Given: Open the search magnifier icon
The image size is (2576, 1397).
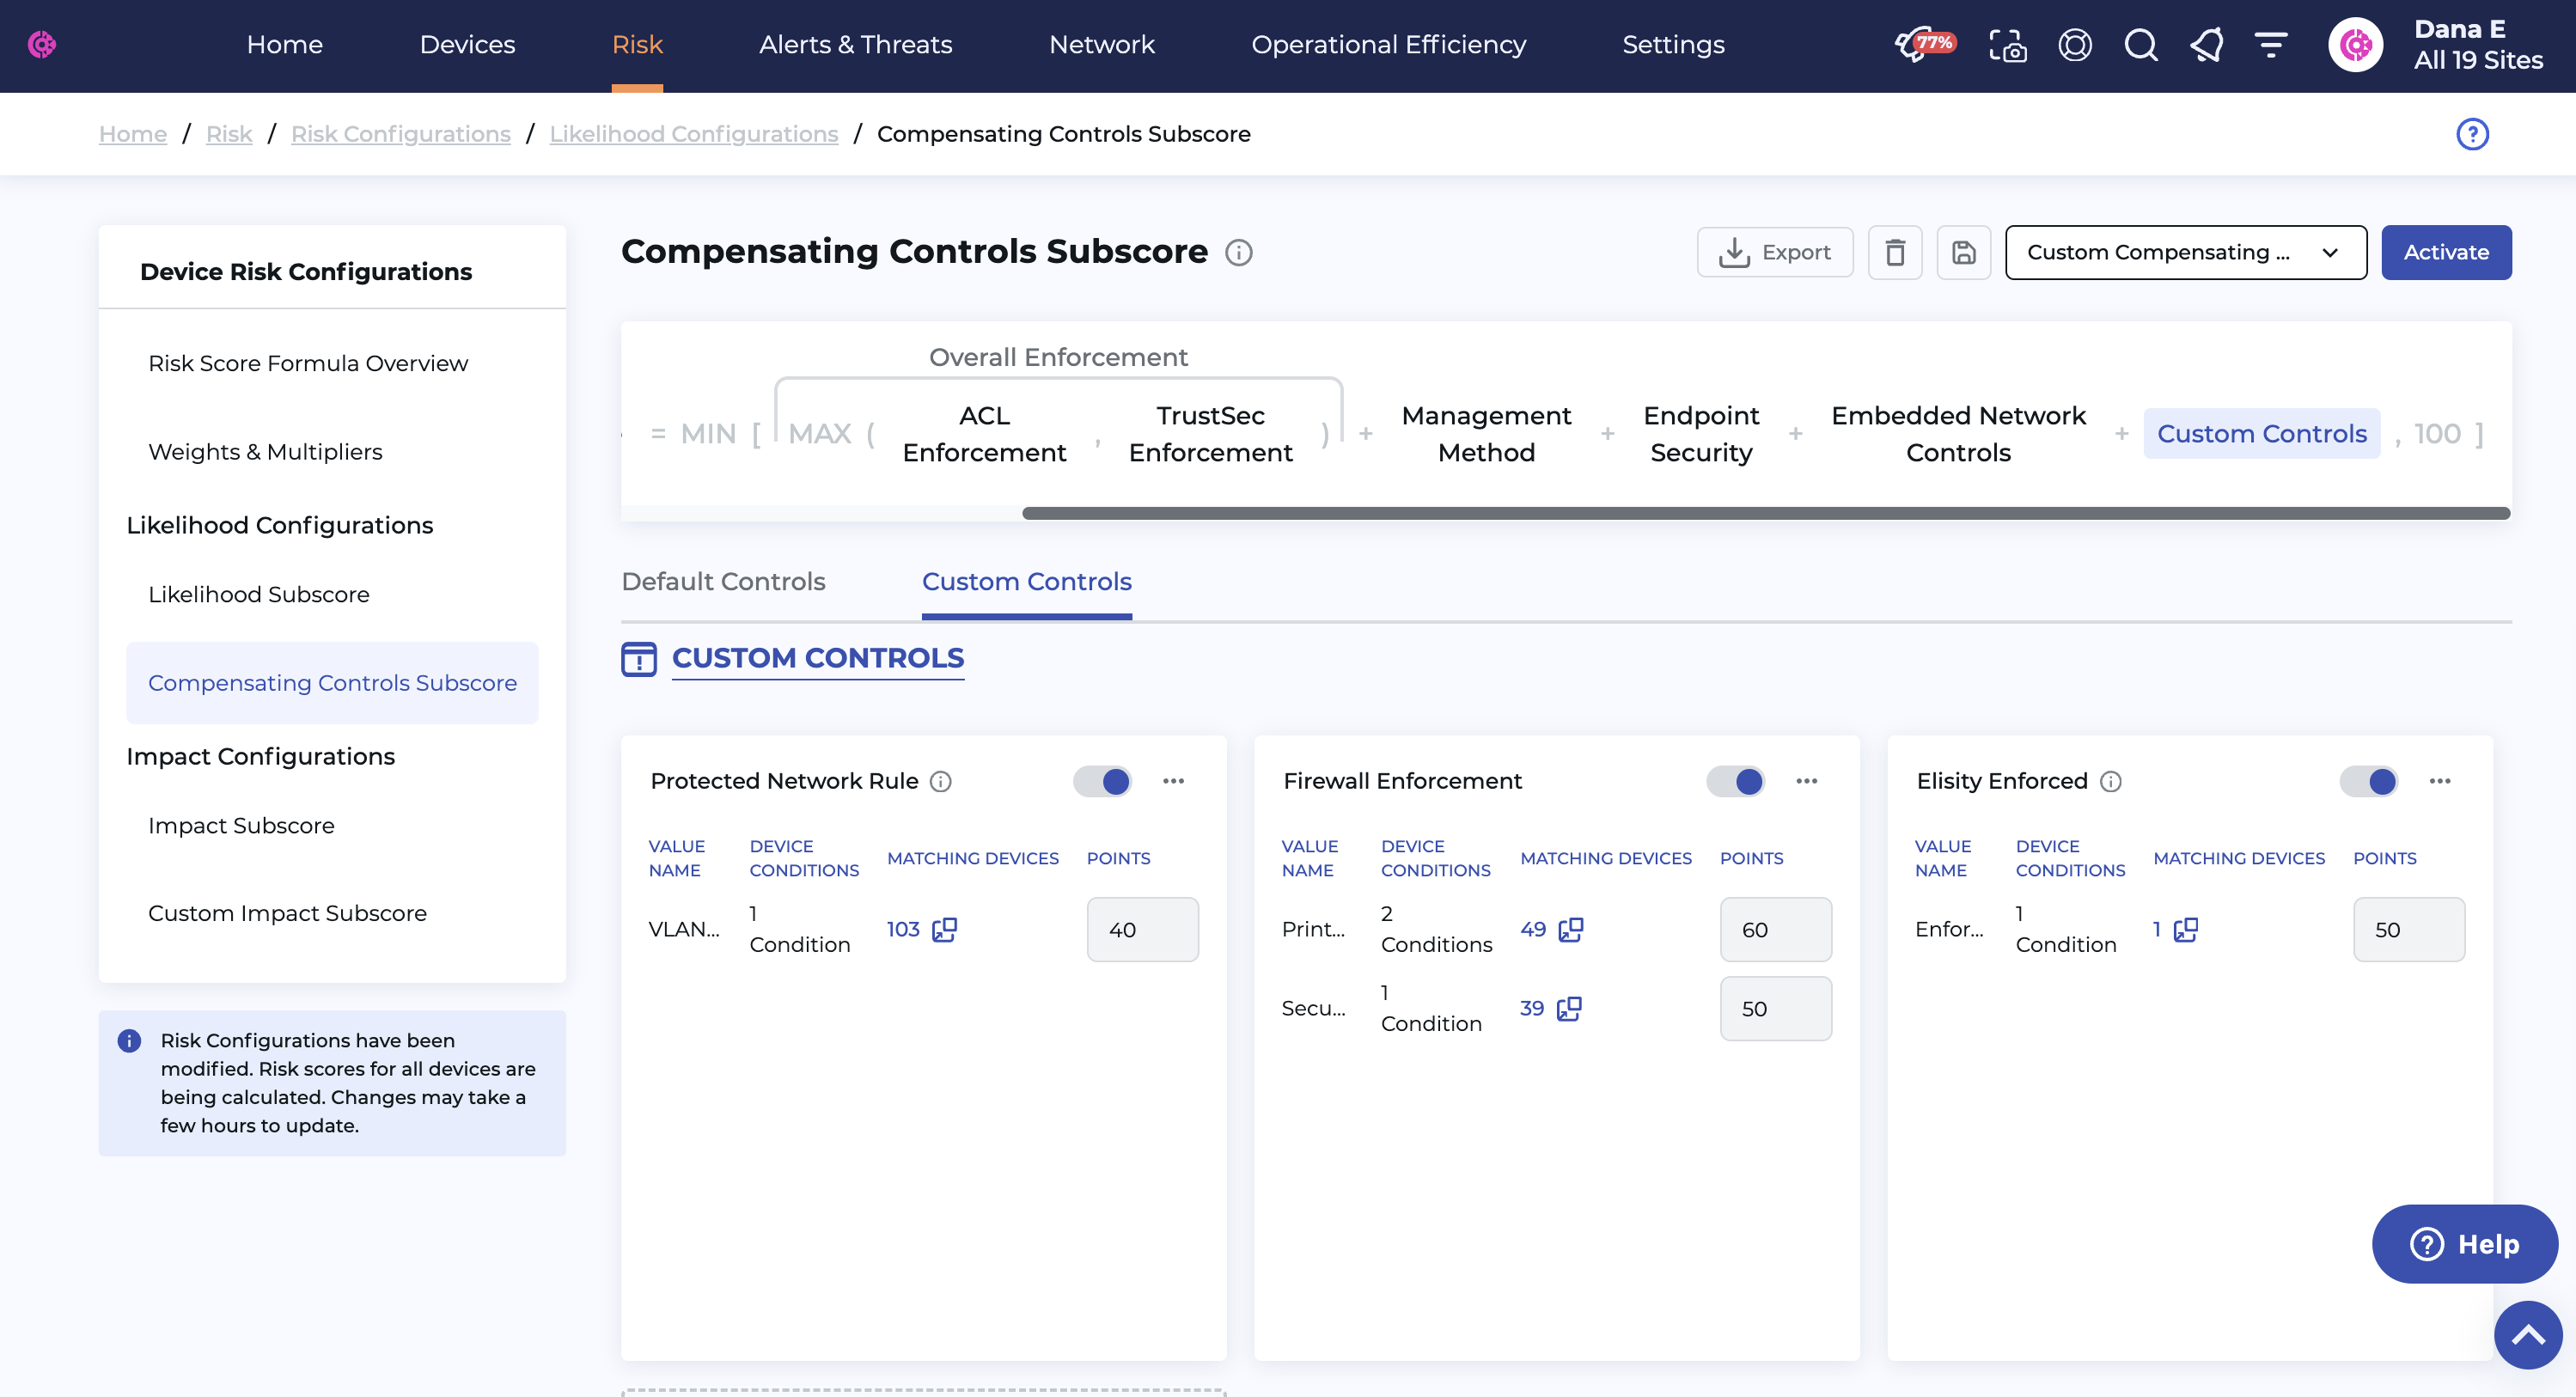Looking at the screenshot, I should [x=2141, y=45].
